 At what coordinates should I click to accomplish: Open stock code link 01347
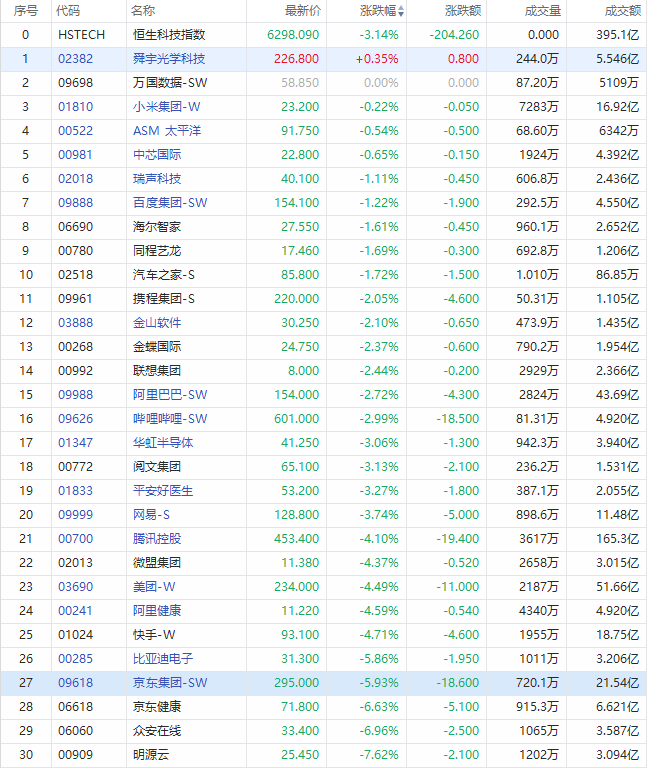pos(75,443)
